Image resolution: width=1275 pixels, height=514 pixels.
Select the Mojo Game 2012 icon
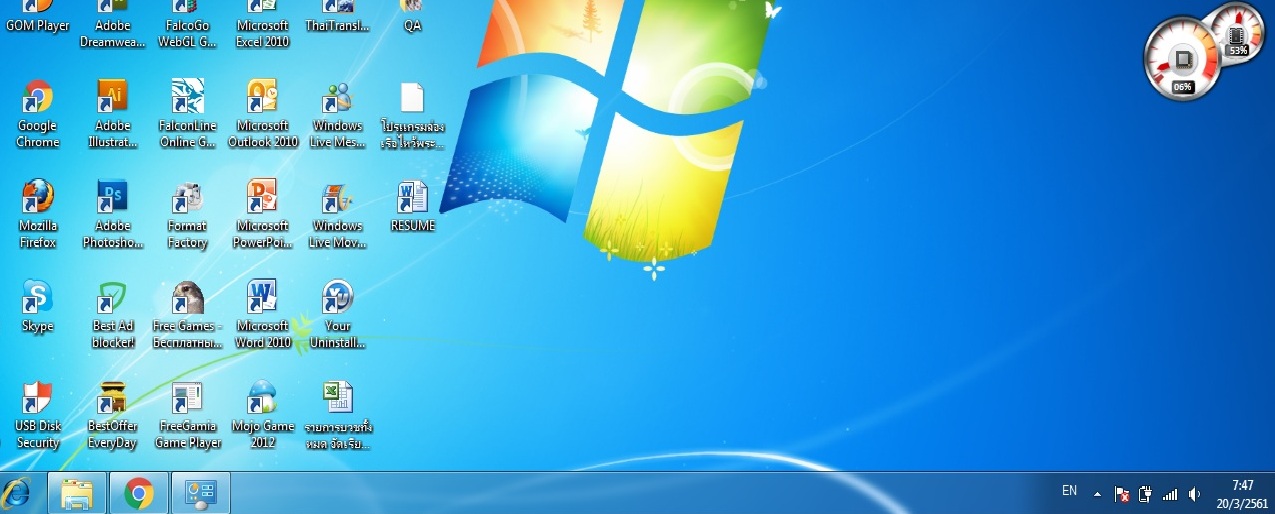pyautogui.click(x=262, y=397)
